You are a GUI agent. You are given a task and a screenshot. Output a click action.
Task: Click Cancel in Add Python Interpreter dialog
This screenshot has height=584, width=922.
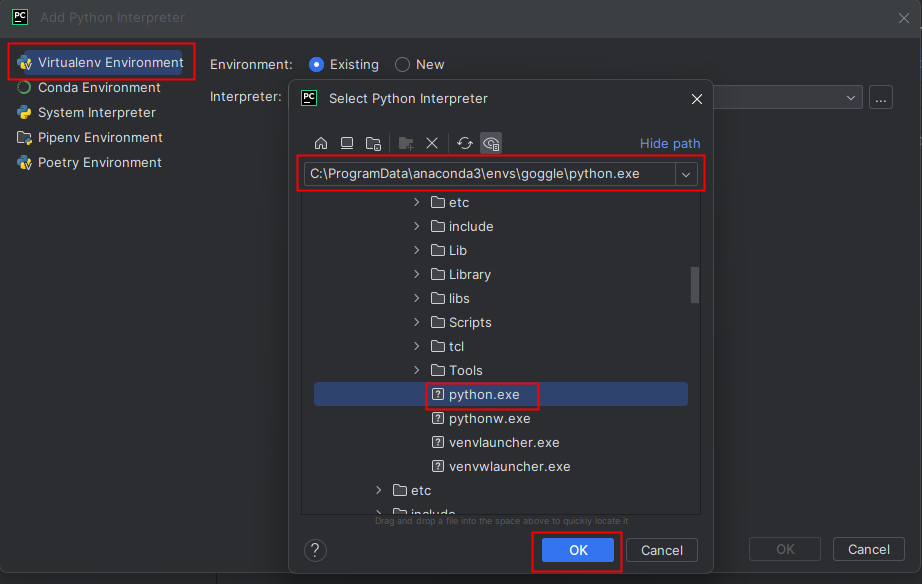(x=868, y=549)
